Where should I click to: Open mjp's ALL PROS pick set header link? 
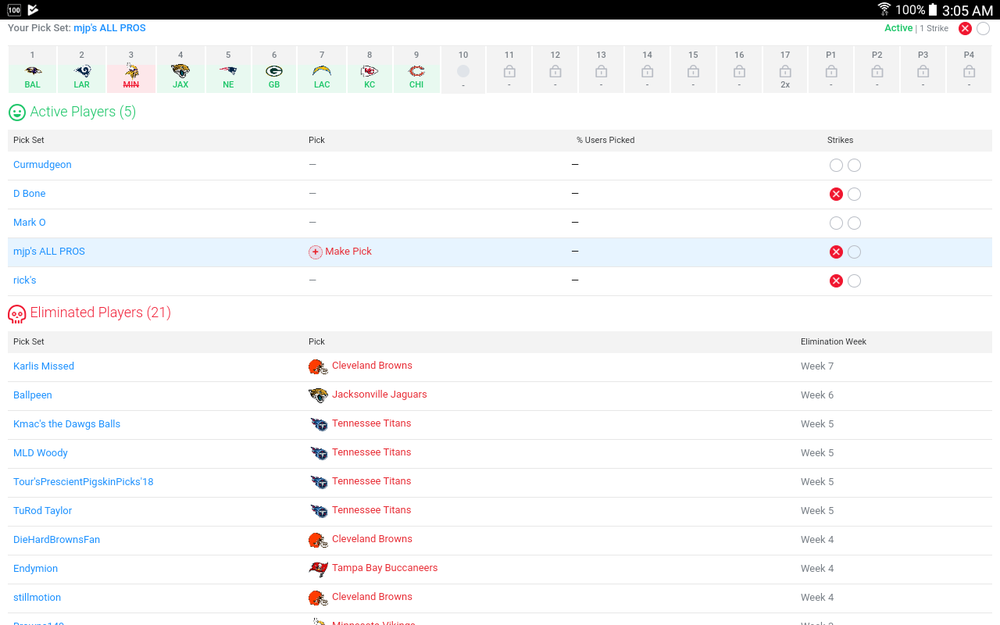click(110, 28)
